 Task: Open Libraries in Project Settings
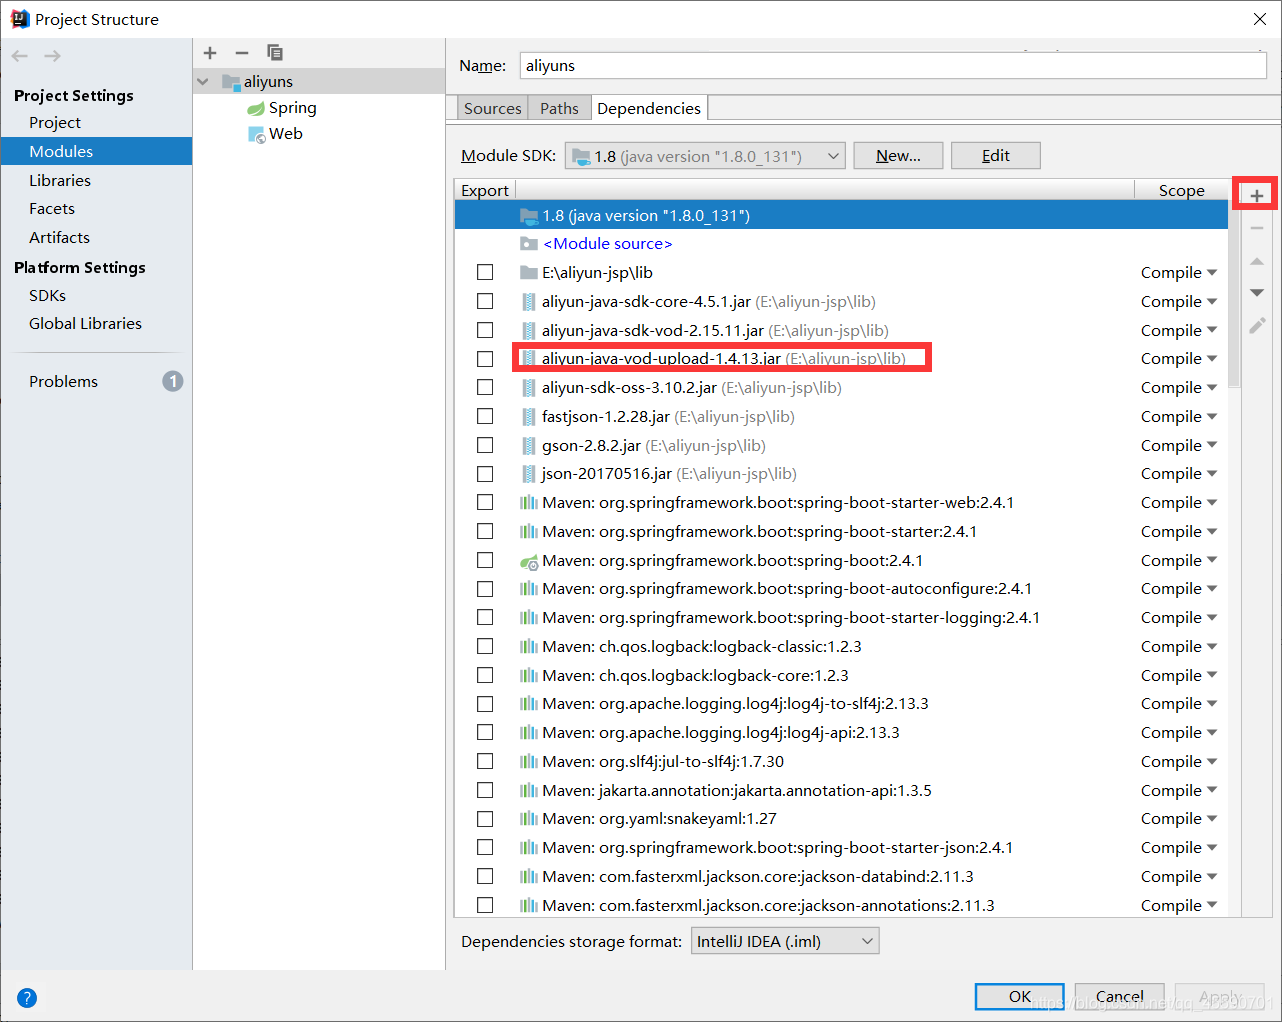point(60,180)
